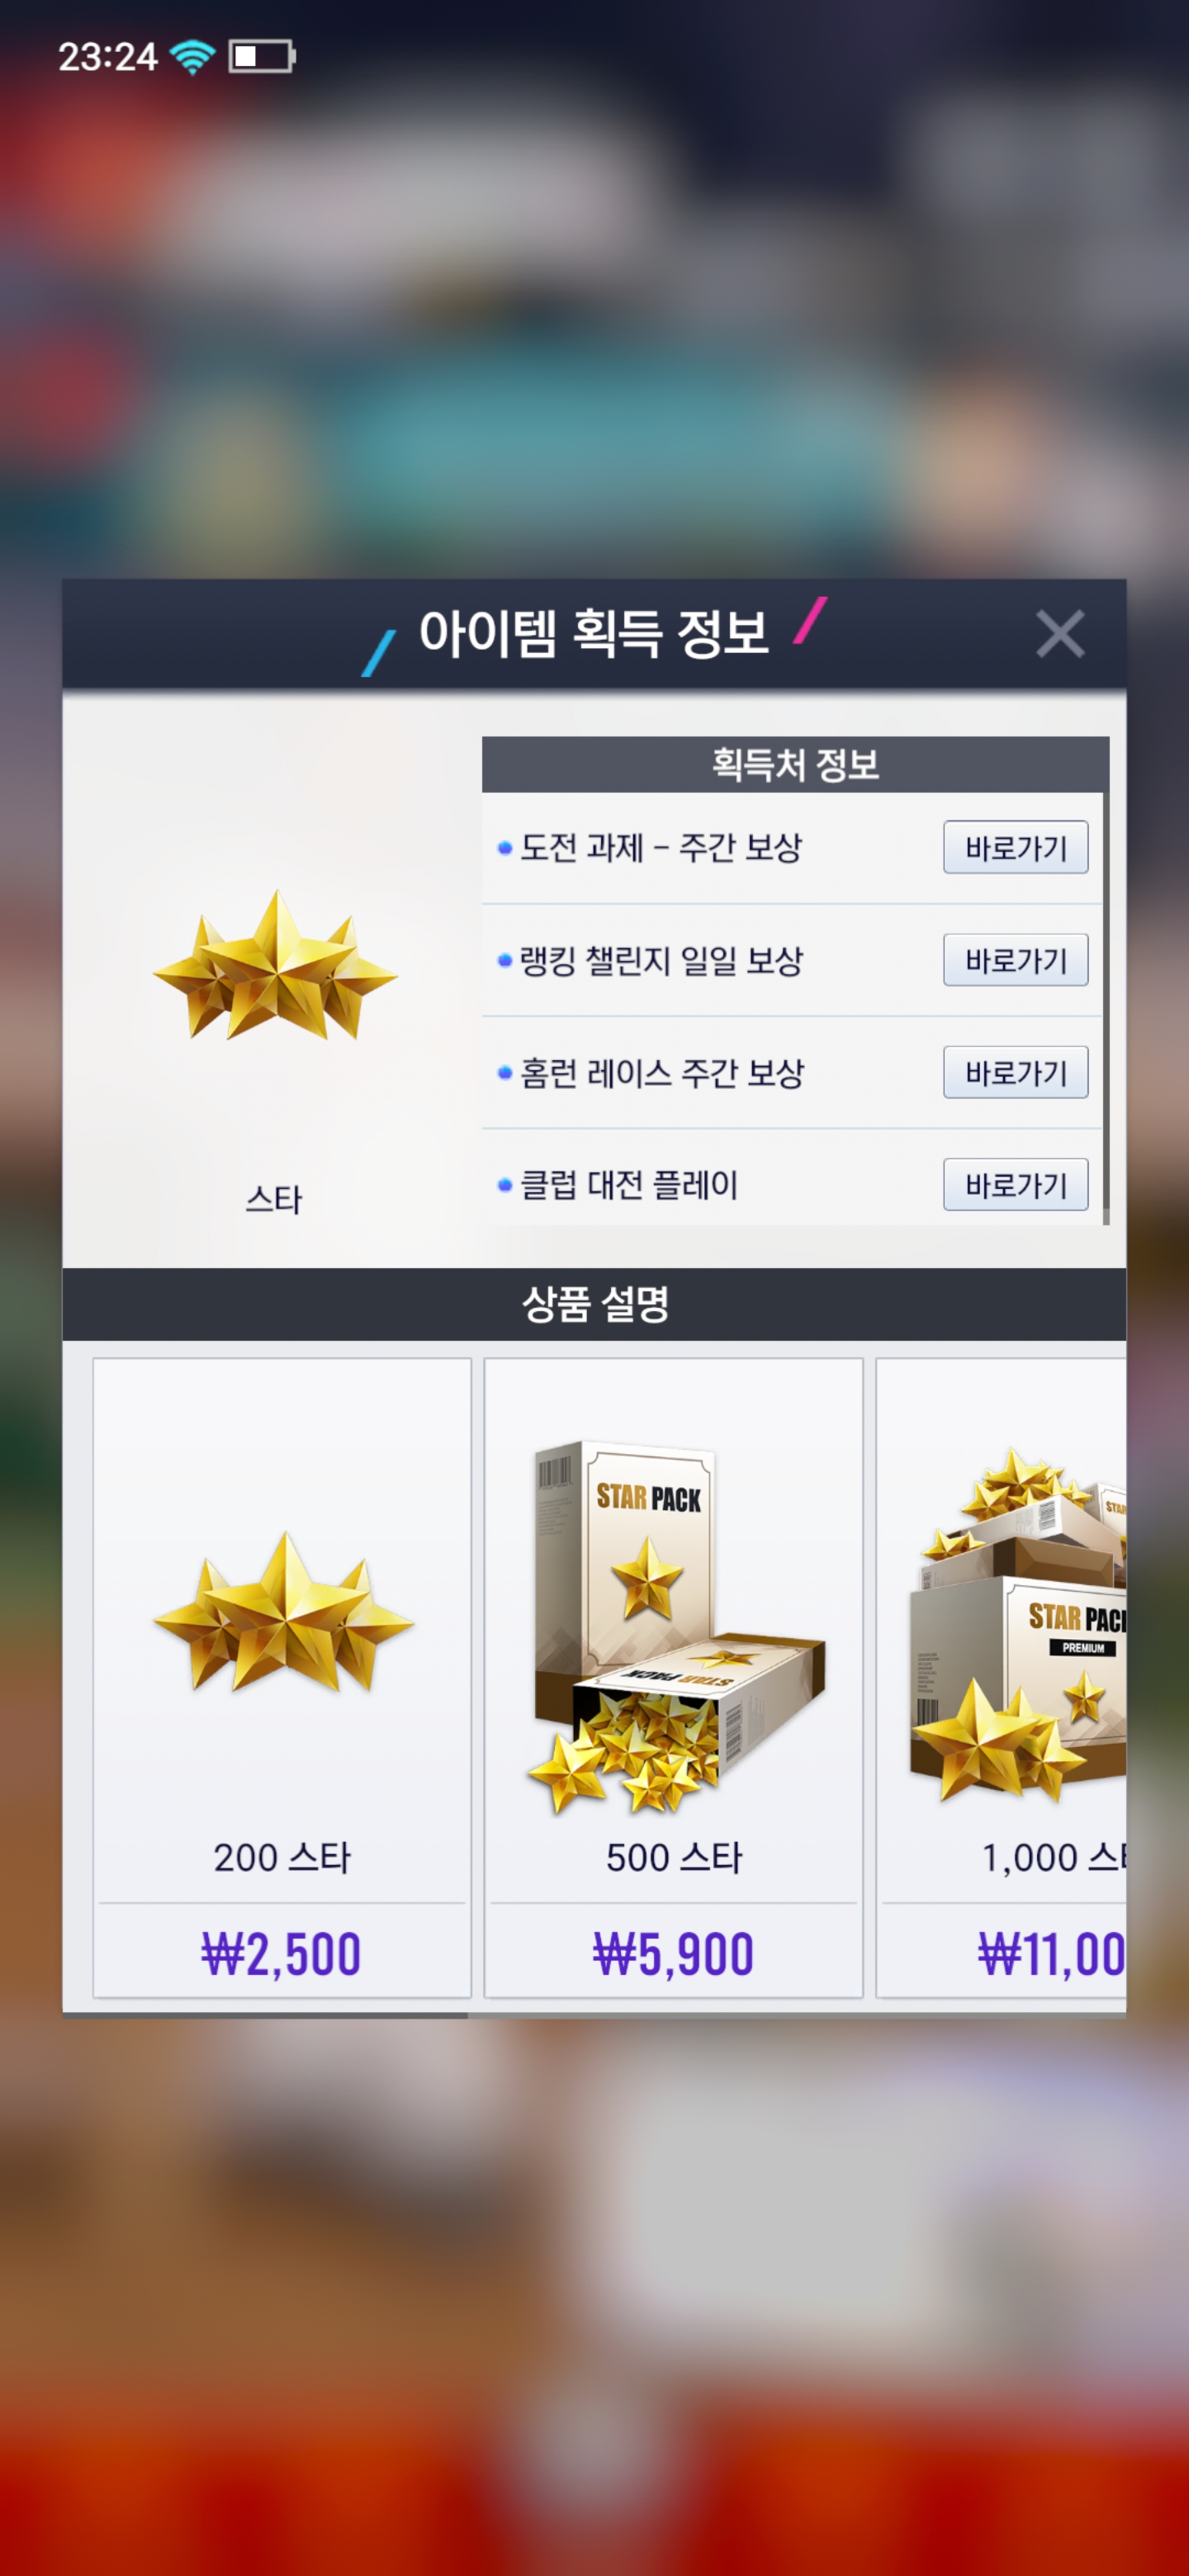Click the 획득처 정보 list vertical scrollbar
This screenshot has width=1189, height=2576.
pyautogui.click(x=1106, y=1008)
